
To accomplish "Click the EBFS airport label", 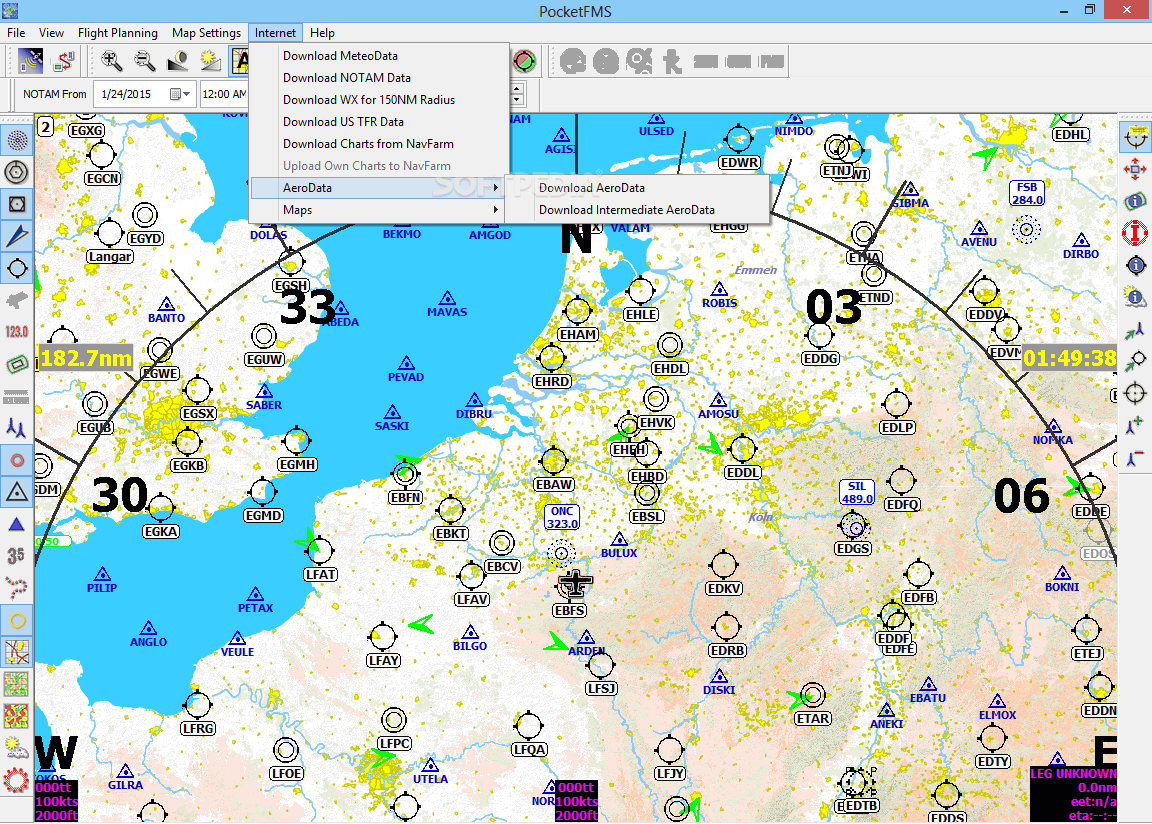I will pyautogui.click(x=570, y=610).
